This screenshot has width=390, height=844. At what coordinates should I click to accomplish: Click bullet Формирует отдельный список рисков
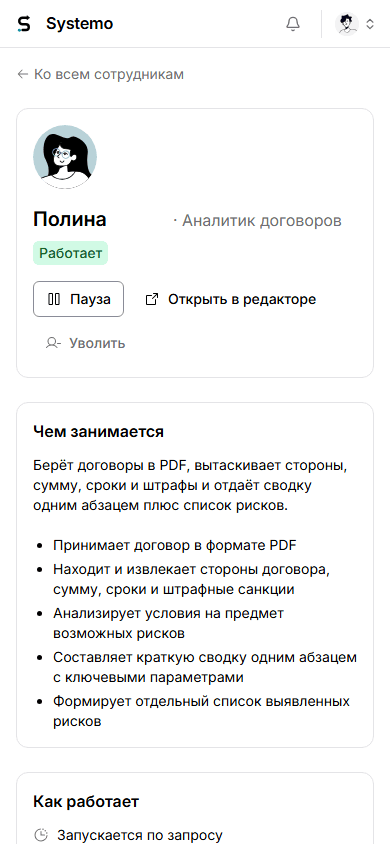pos(202,712)
